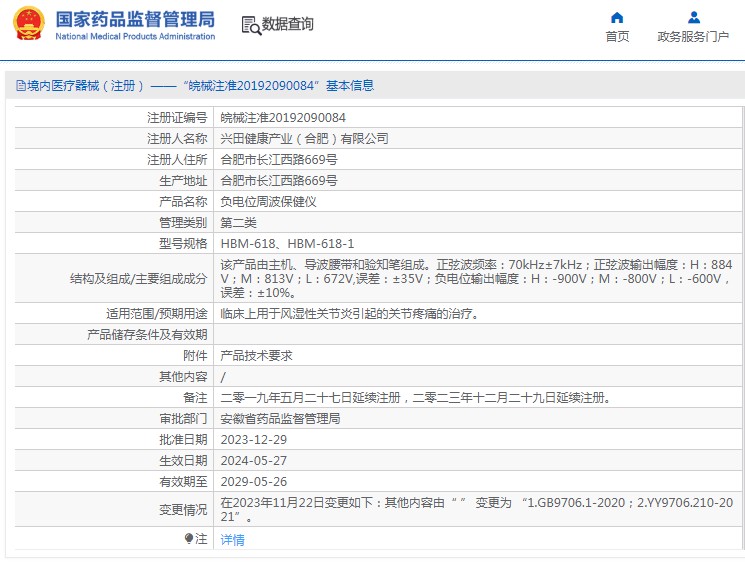Select model value HBM-618、HBM-618-1
The width and height of the screenshot is (745, 563).
pyautogui.click(x=287, y=244)
